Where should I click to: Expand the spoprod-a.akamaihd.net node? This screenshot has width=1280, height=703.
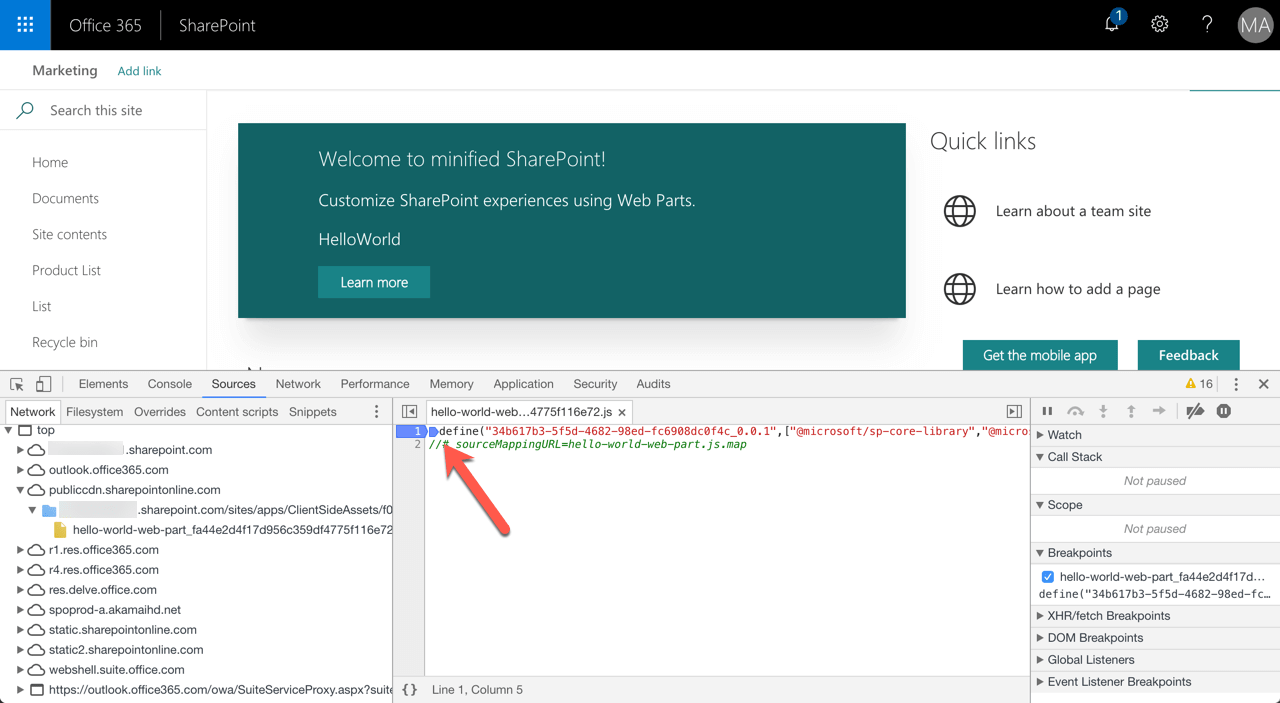20,610
